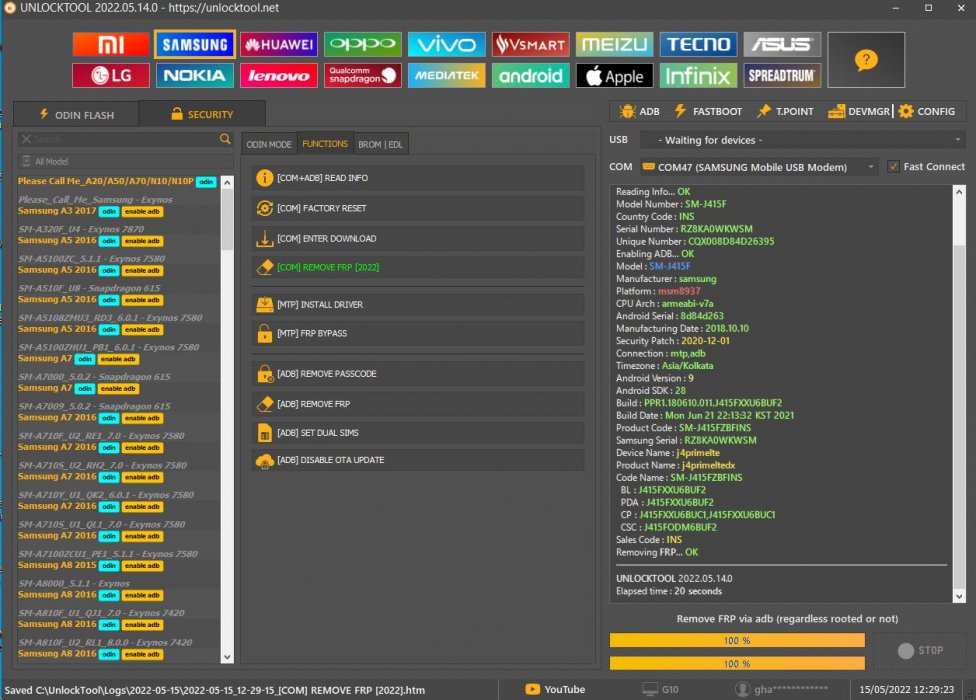Open the T.POINT tool
This screenshot has height=700, width=976.
click(785, 111)
